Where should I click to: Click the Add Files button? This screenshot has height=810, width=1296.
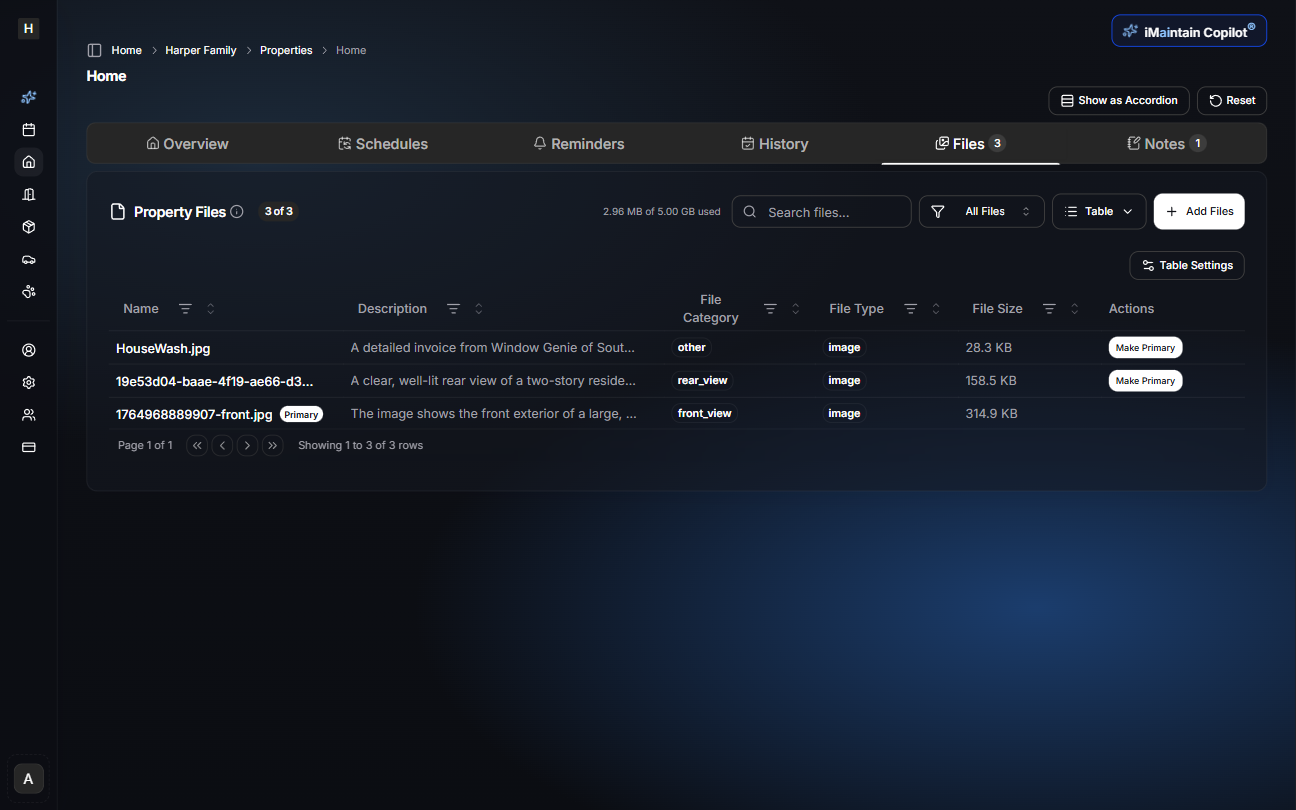tap(1198, 212)
